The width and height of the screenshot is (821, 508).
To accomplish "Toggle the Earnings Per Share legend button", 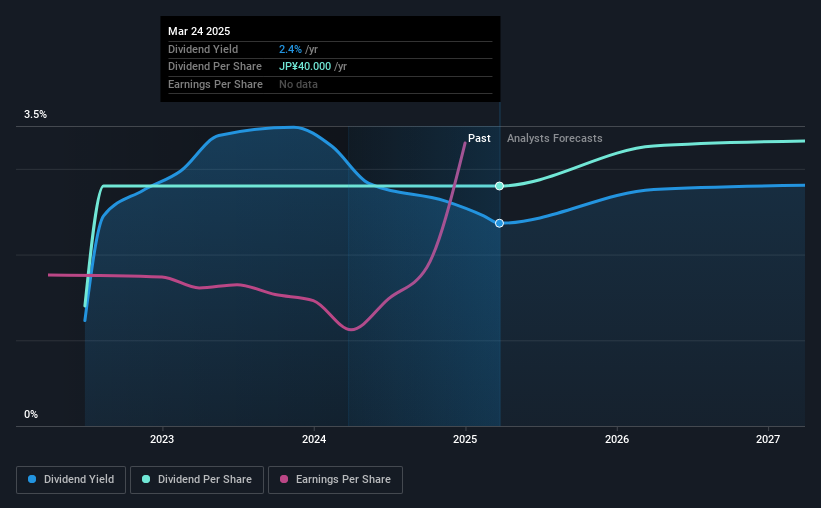I will click(x=335, y=480).
